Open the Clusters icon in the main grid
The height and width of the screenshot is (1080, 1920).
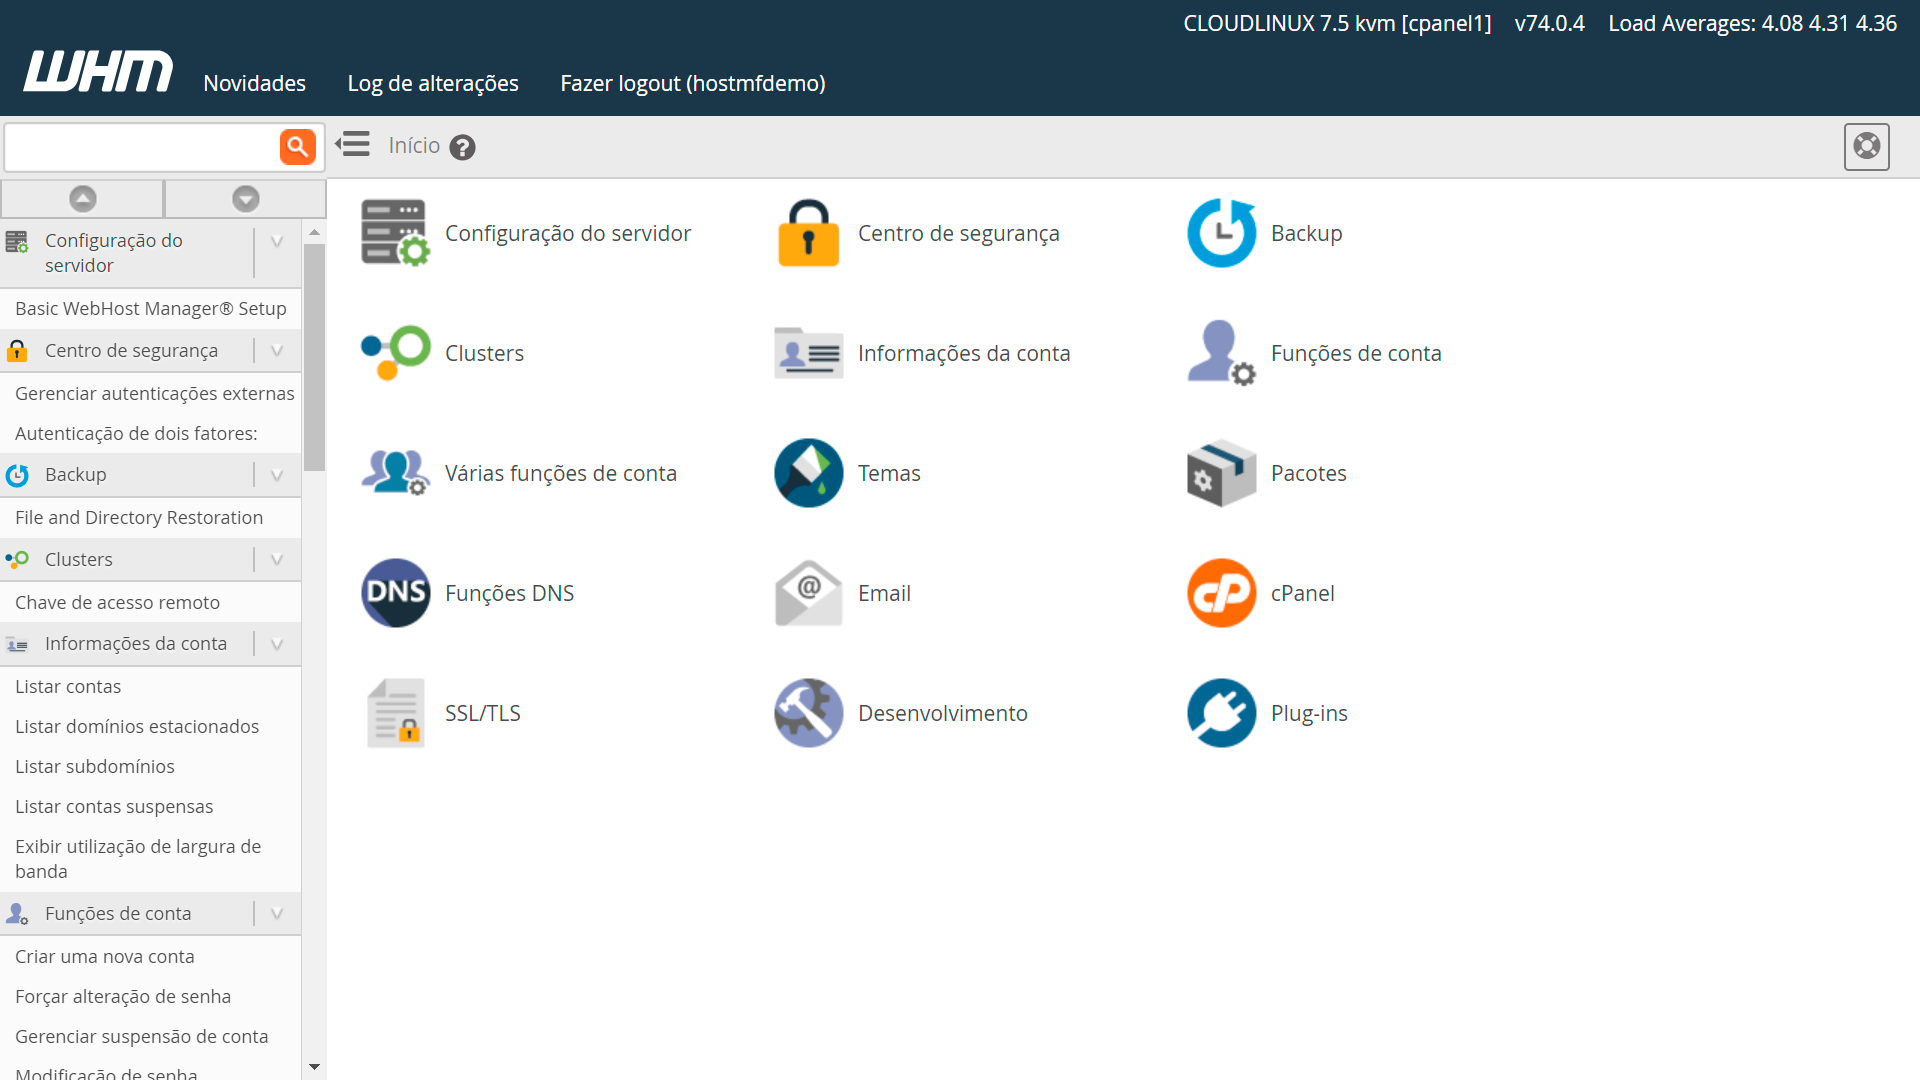pyautogui.click(x=395, y=353)
